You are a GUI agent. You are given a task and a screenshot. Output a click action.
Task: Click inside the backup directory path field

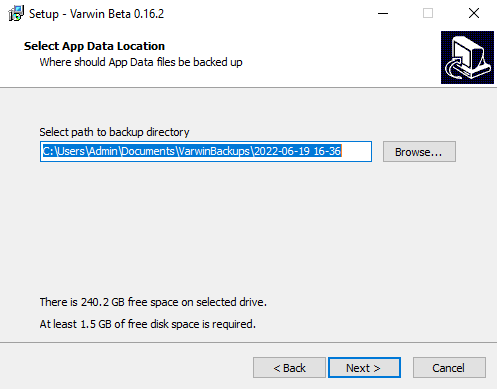coord(206,152)
